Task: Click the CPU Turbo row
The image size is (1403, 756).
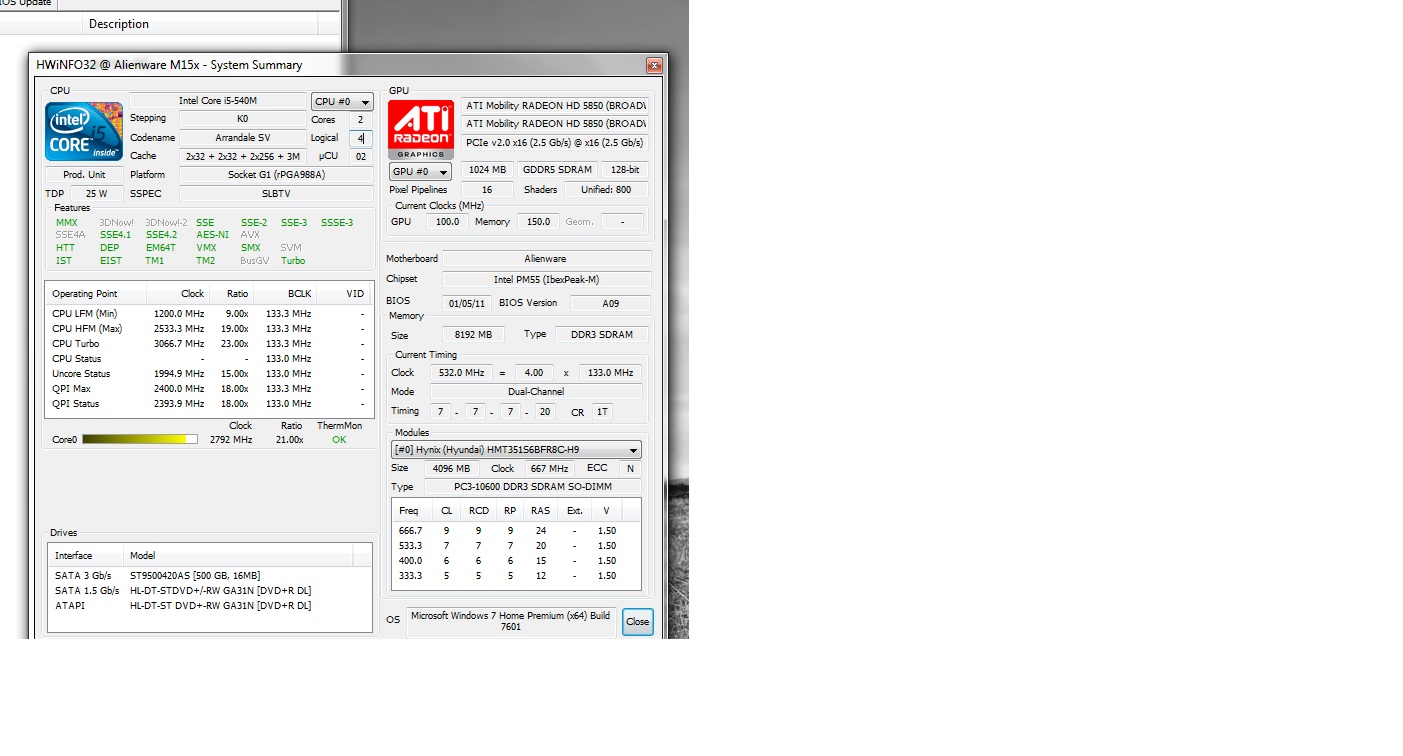Action: 209,344
